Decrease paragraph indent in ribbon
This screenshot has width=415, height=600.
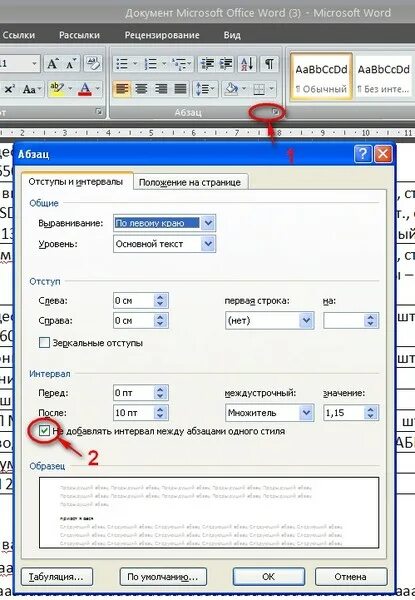pyautogui.click(x=207, y=64)
